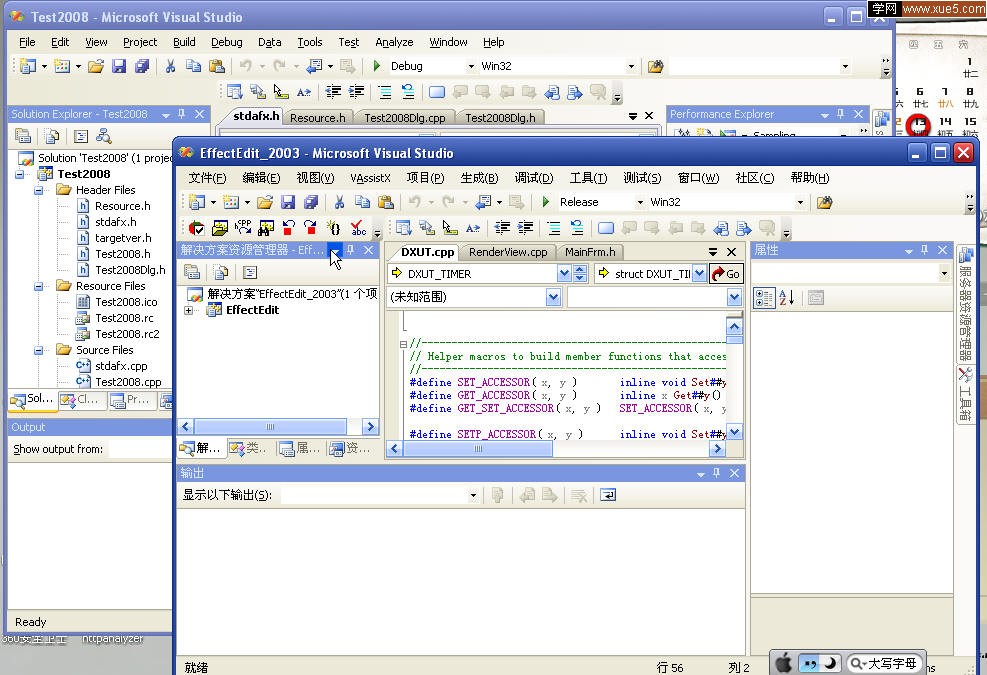The image size is (987, 675).
Task: Toggle word wrap icon in 输出 toolbar
Action: pos(608,496)
